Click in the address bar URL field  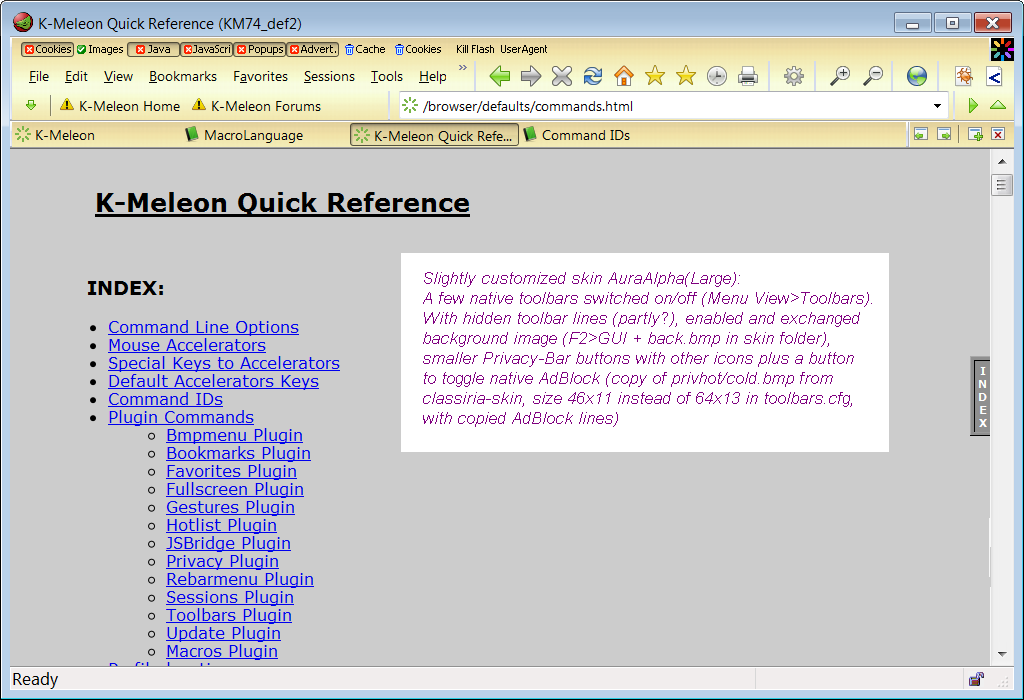point(673,106)
